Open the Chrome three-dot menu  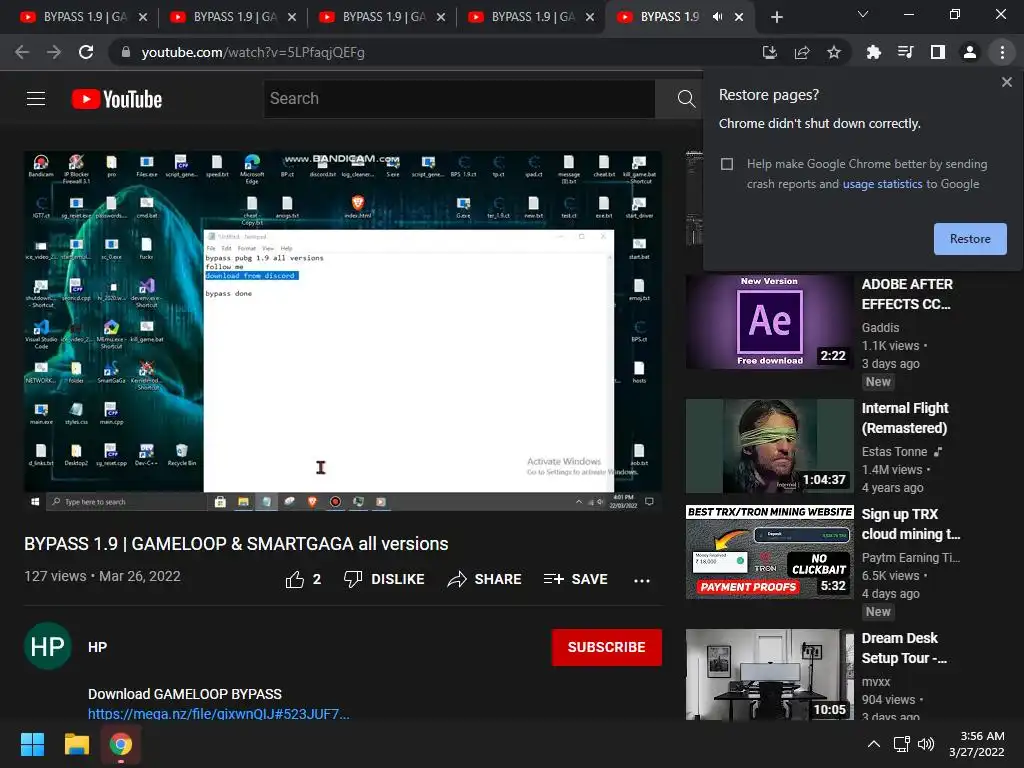(x=1002, y=52)
